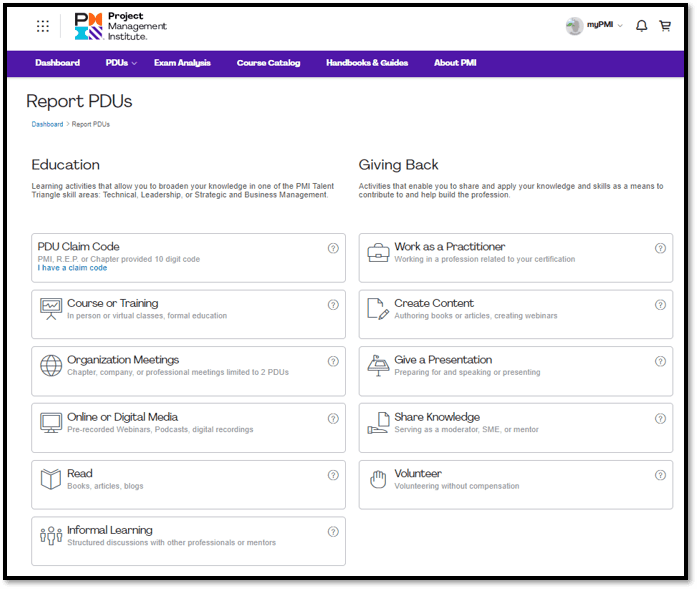Click the Online or Digital Media monitor icon
Image resolution: width=697 pixels, height=589 pixels.
51,422
